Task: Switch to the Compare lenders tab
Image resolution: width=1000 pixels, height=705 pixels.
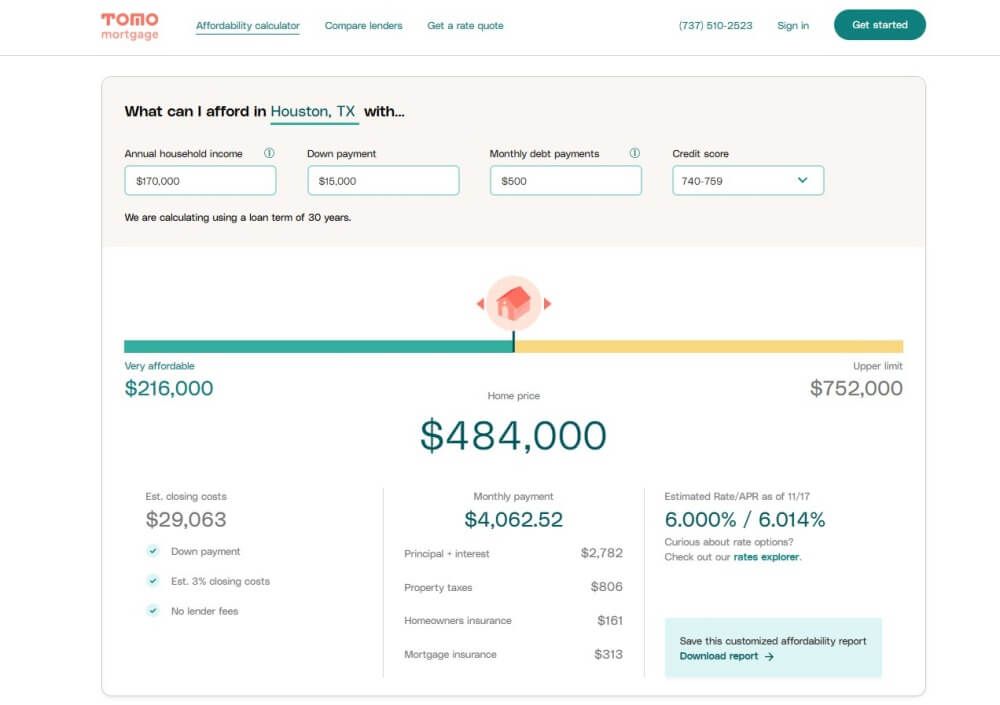Action: (363, 26)
